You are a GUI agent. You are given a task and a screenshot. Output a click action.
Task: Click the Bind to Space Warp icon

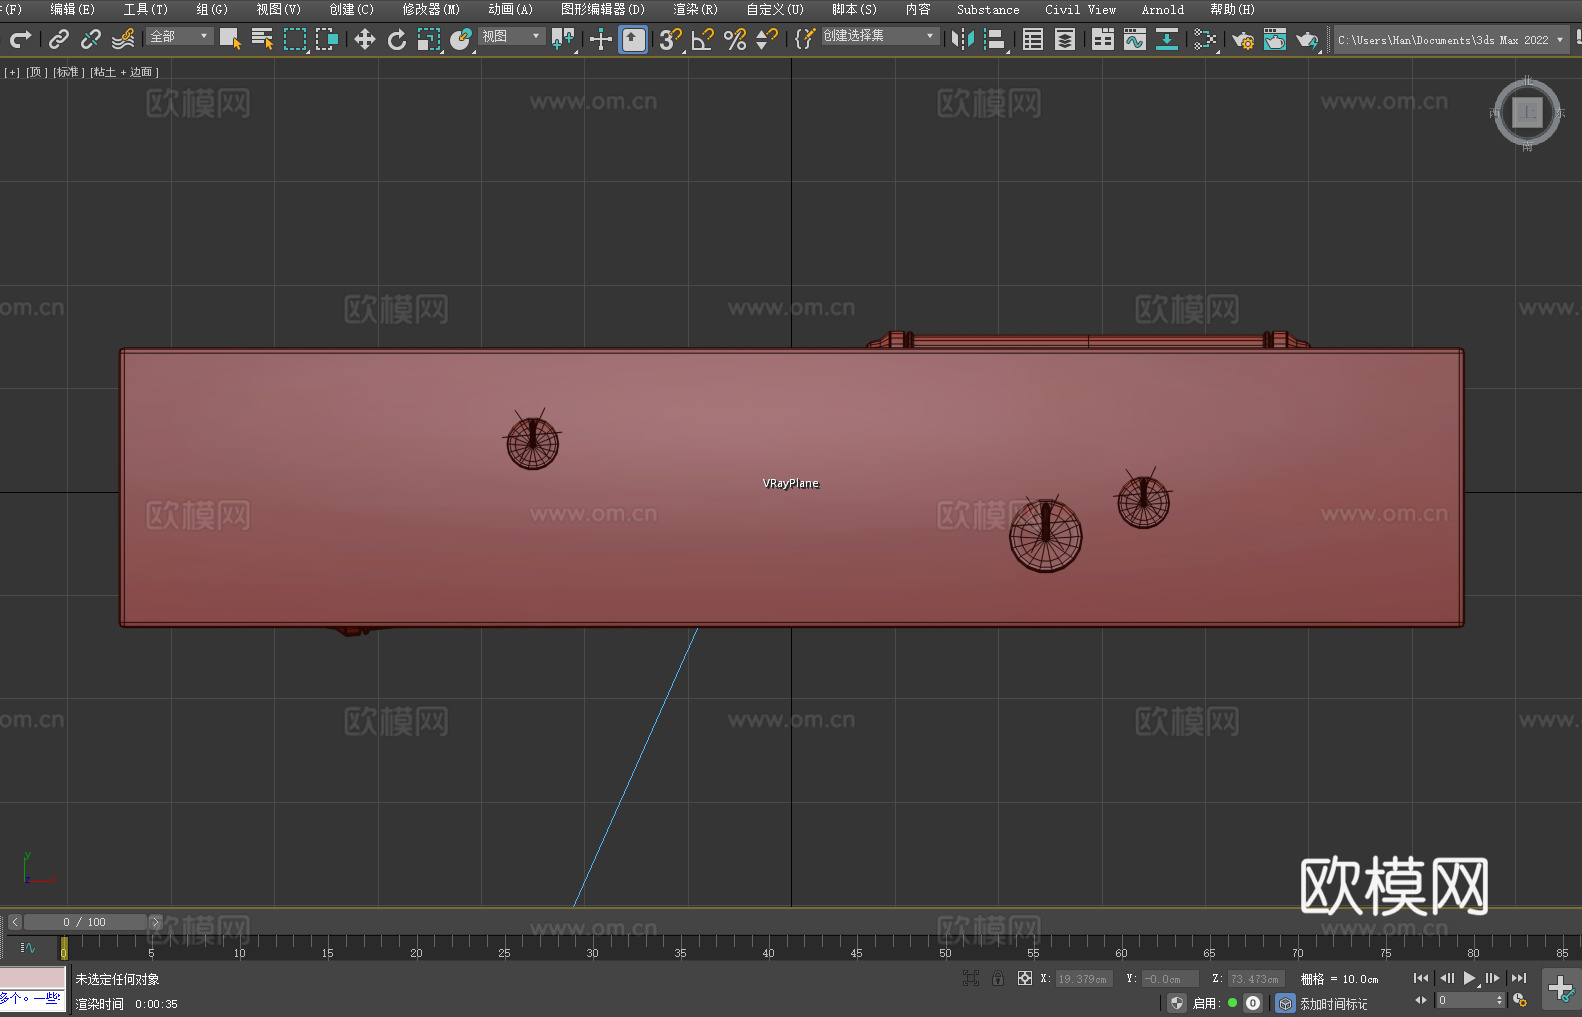123,39
